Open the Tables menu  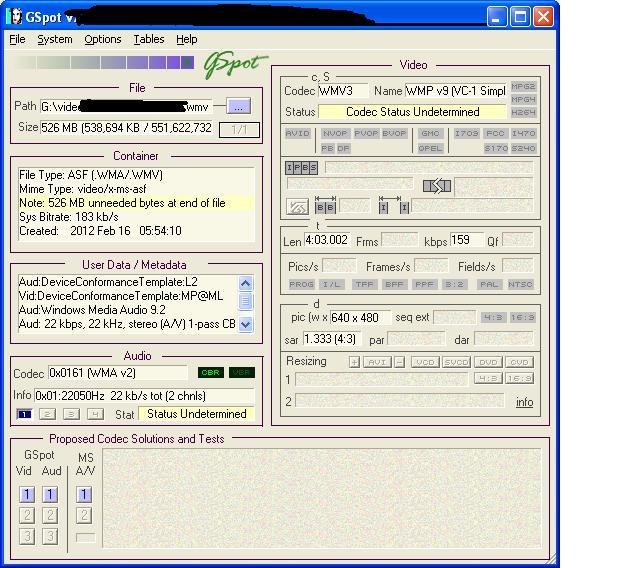click(149, 39)
